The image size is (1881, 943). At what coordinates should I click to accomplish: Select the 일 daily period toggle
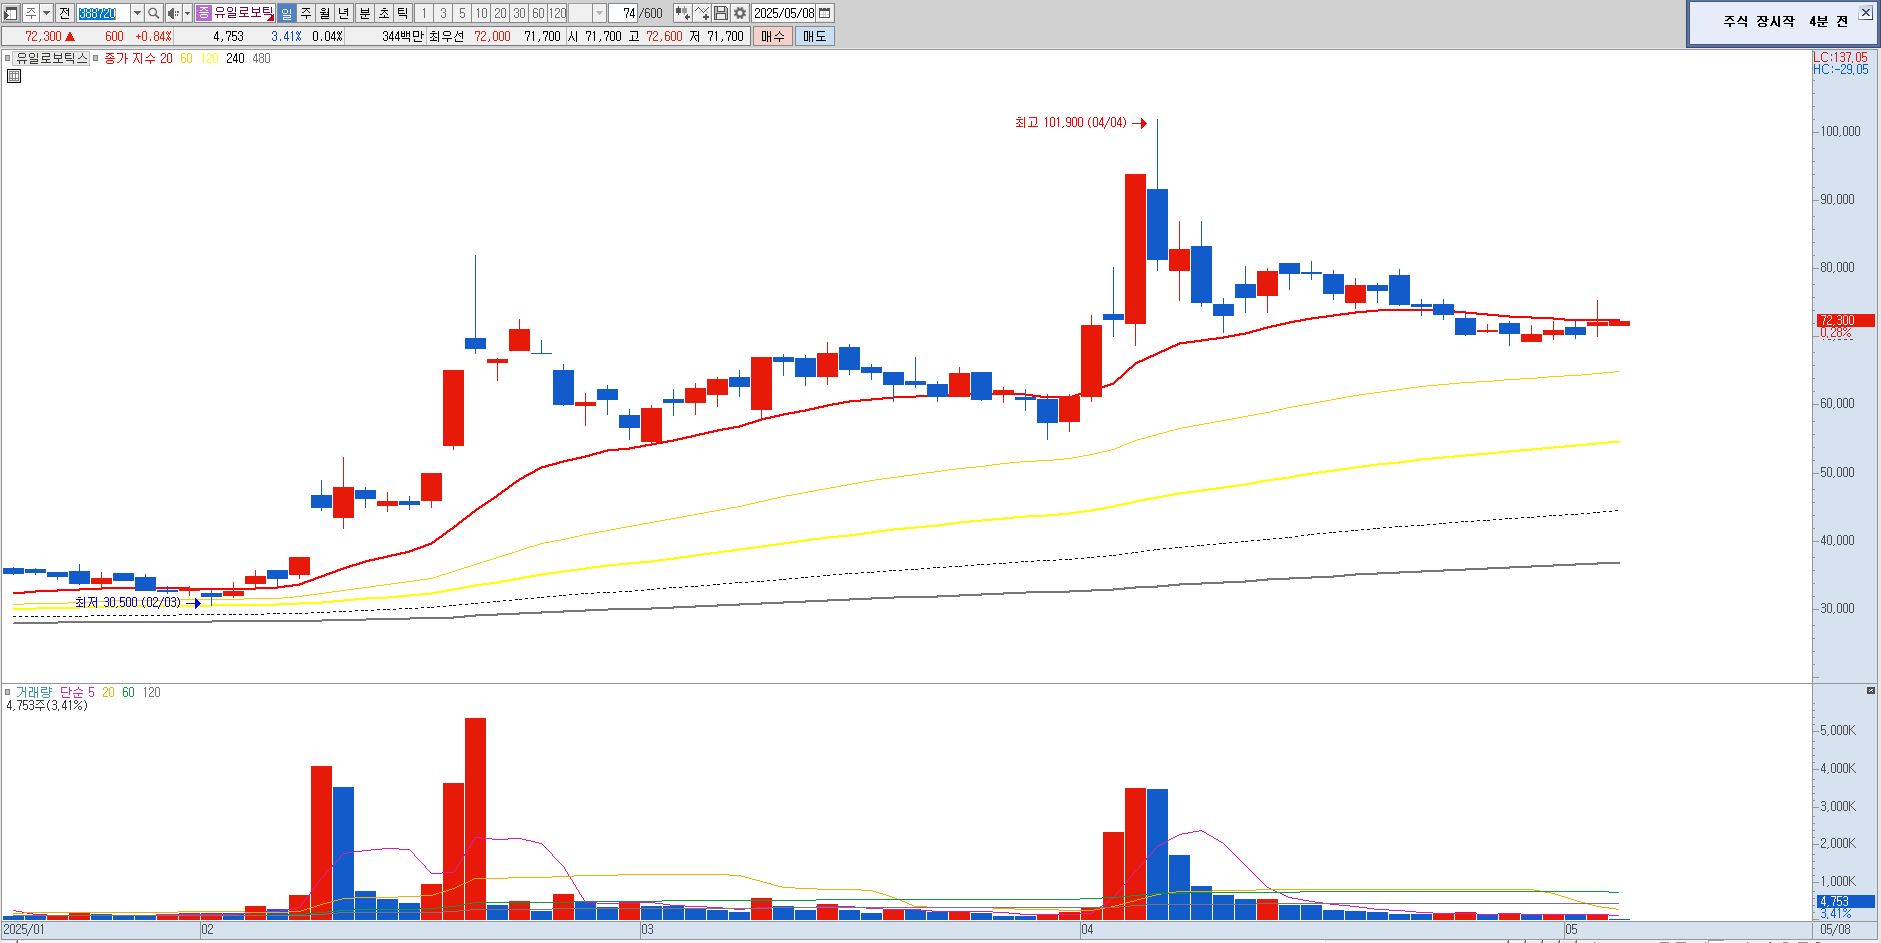click(286, 13)
